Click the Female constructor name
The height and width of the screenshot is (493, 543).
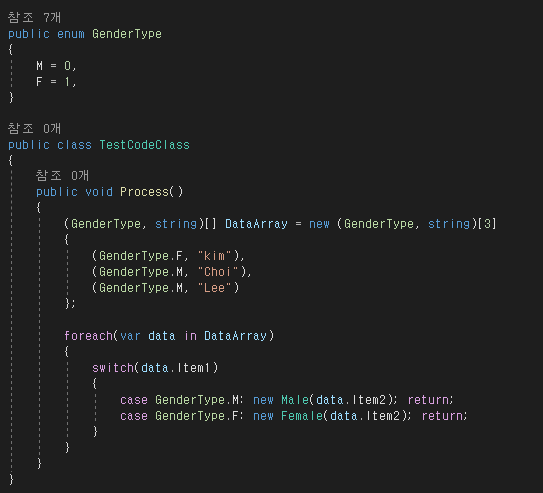point(302,416)
